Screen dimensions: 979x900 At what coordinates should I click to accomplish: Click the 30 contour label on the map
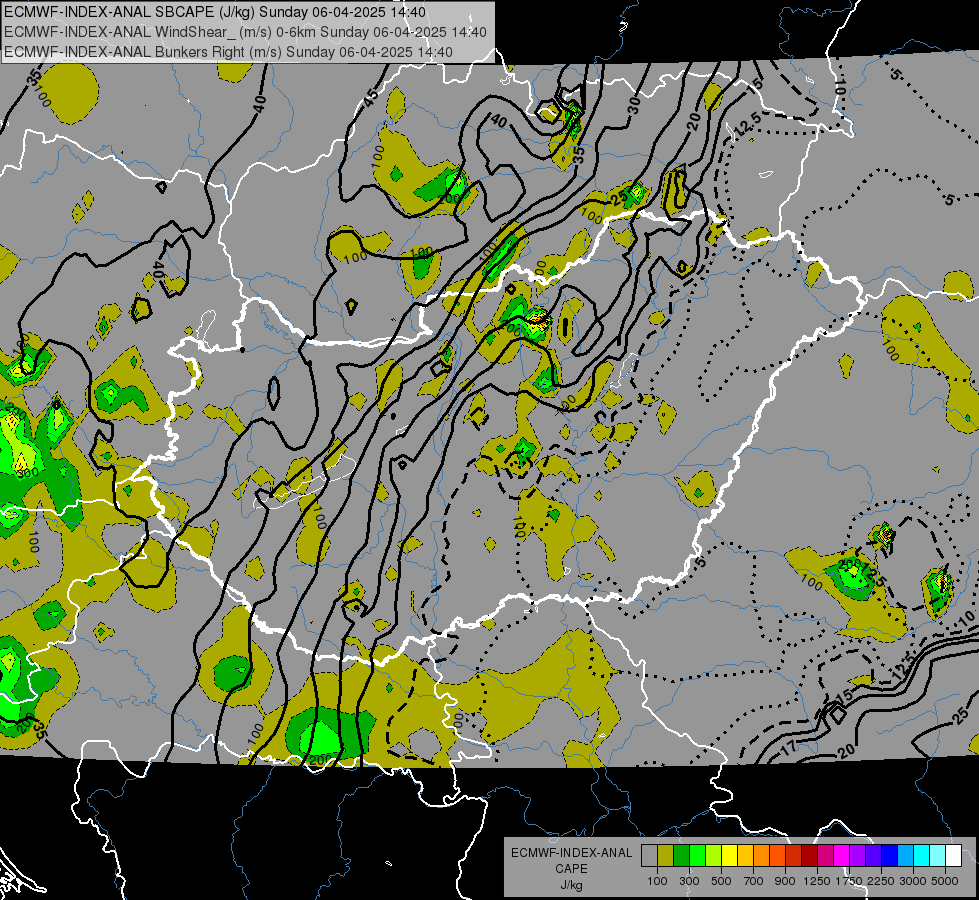click(634, 104)
